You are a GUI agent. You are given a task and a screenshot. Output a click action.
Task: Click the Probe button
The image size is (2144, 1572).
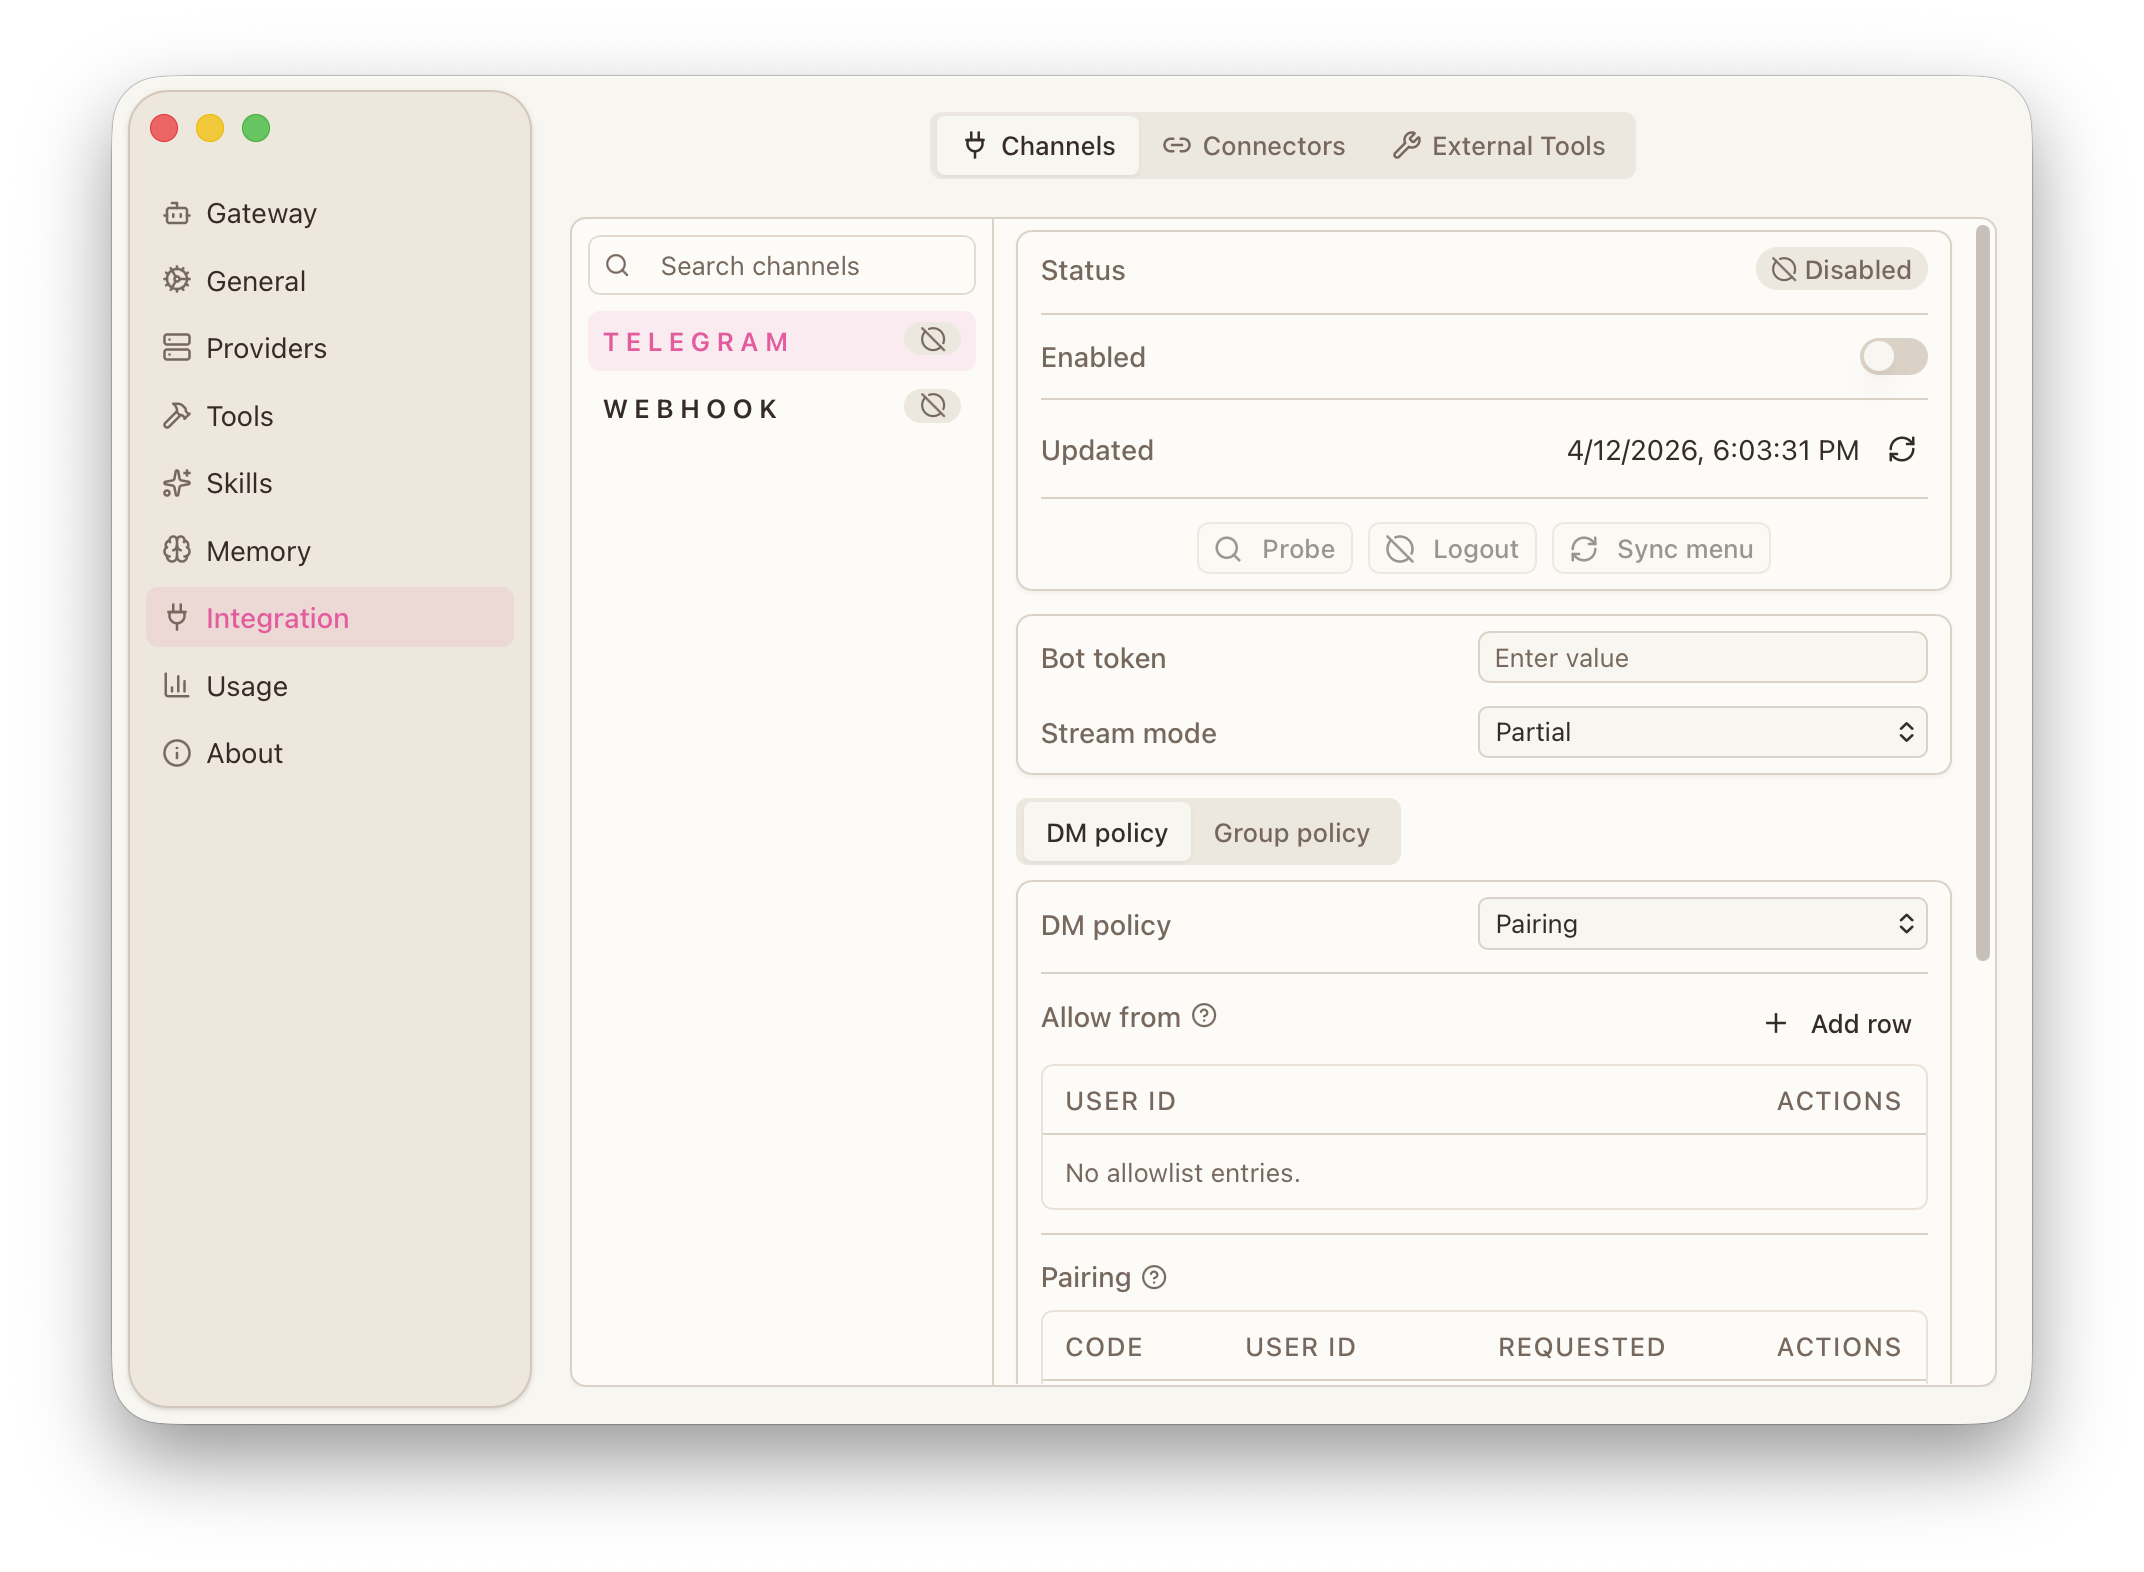tap(1275, 548)
